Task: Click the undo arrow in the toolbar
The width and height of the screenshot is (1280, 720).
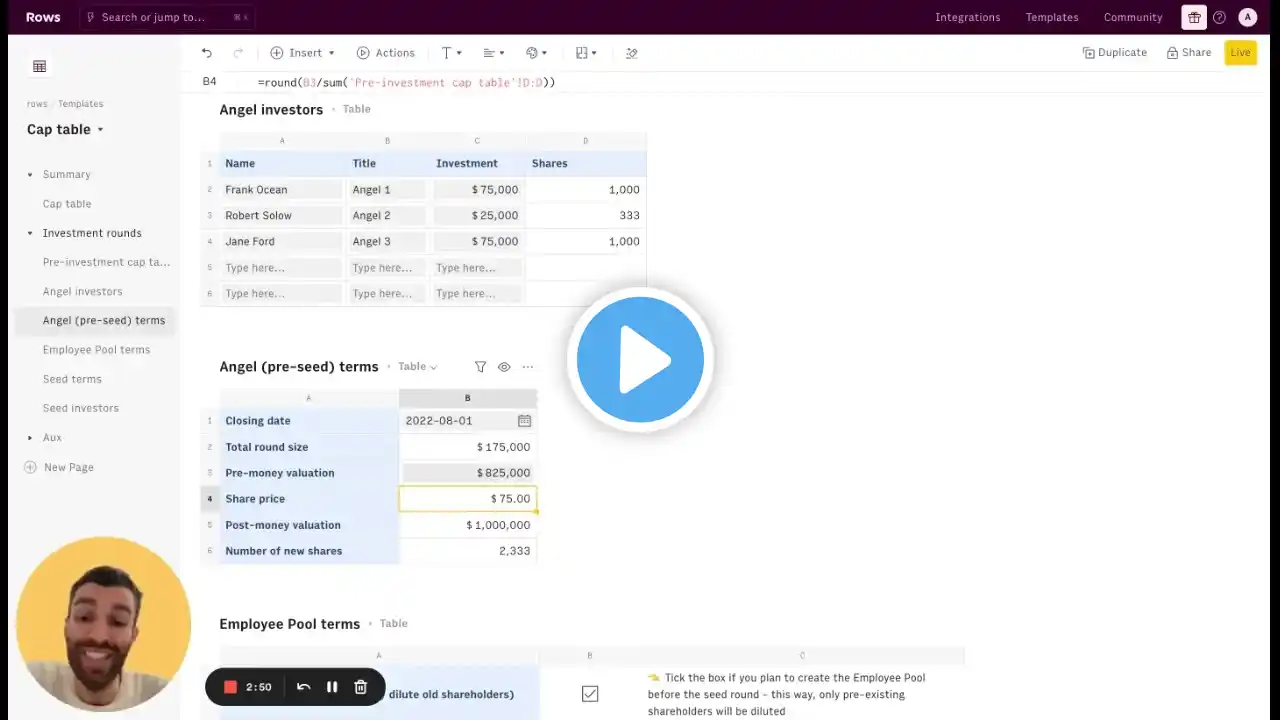Action: pos(207,53)
